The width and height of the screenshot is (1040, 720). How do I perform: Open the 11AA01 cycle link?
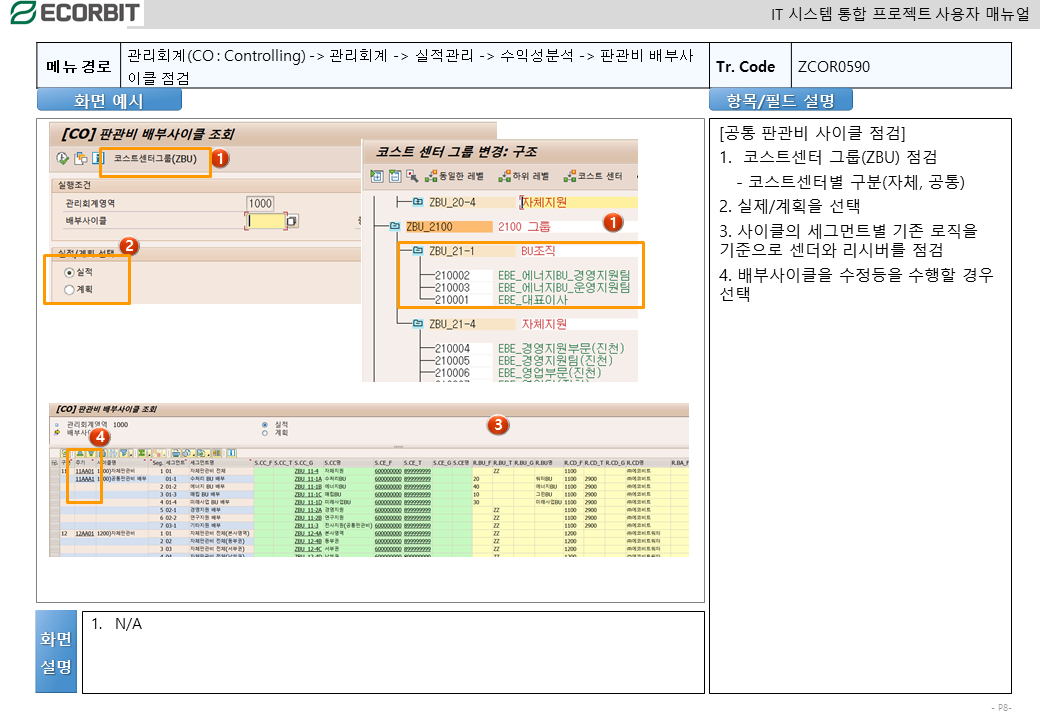point(84,471)
